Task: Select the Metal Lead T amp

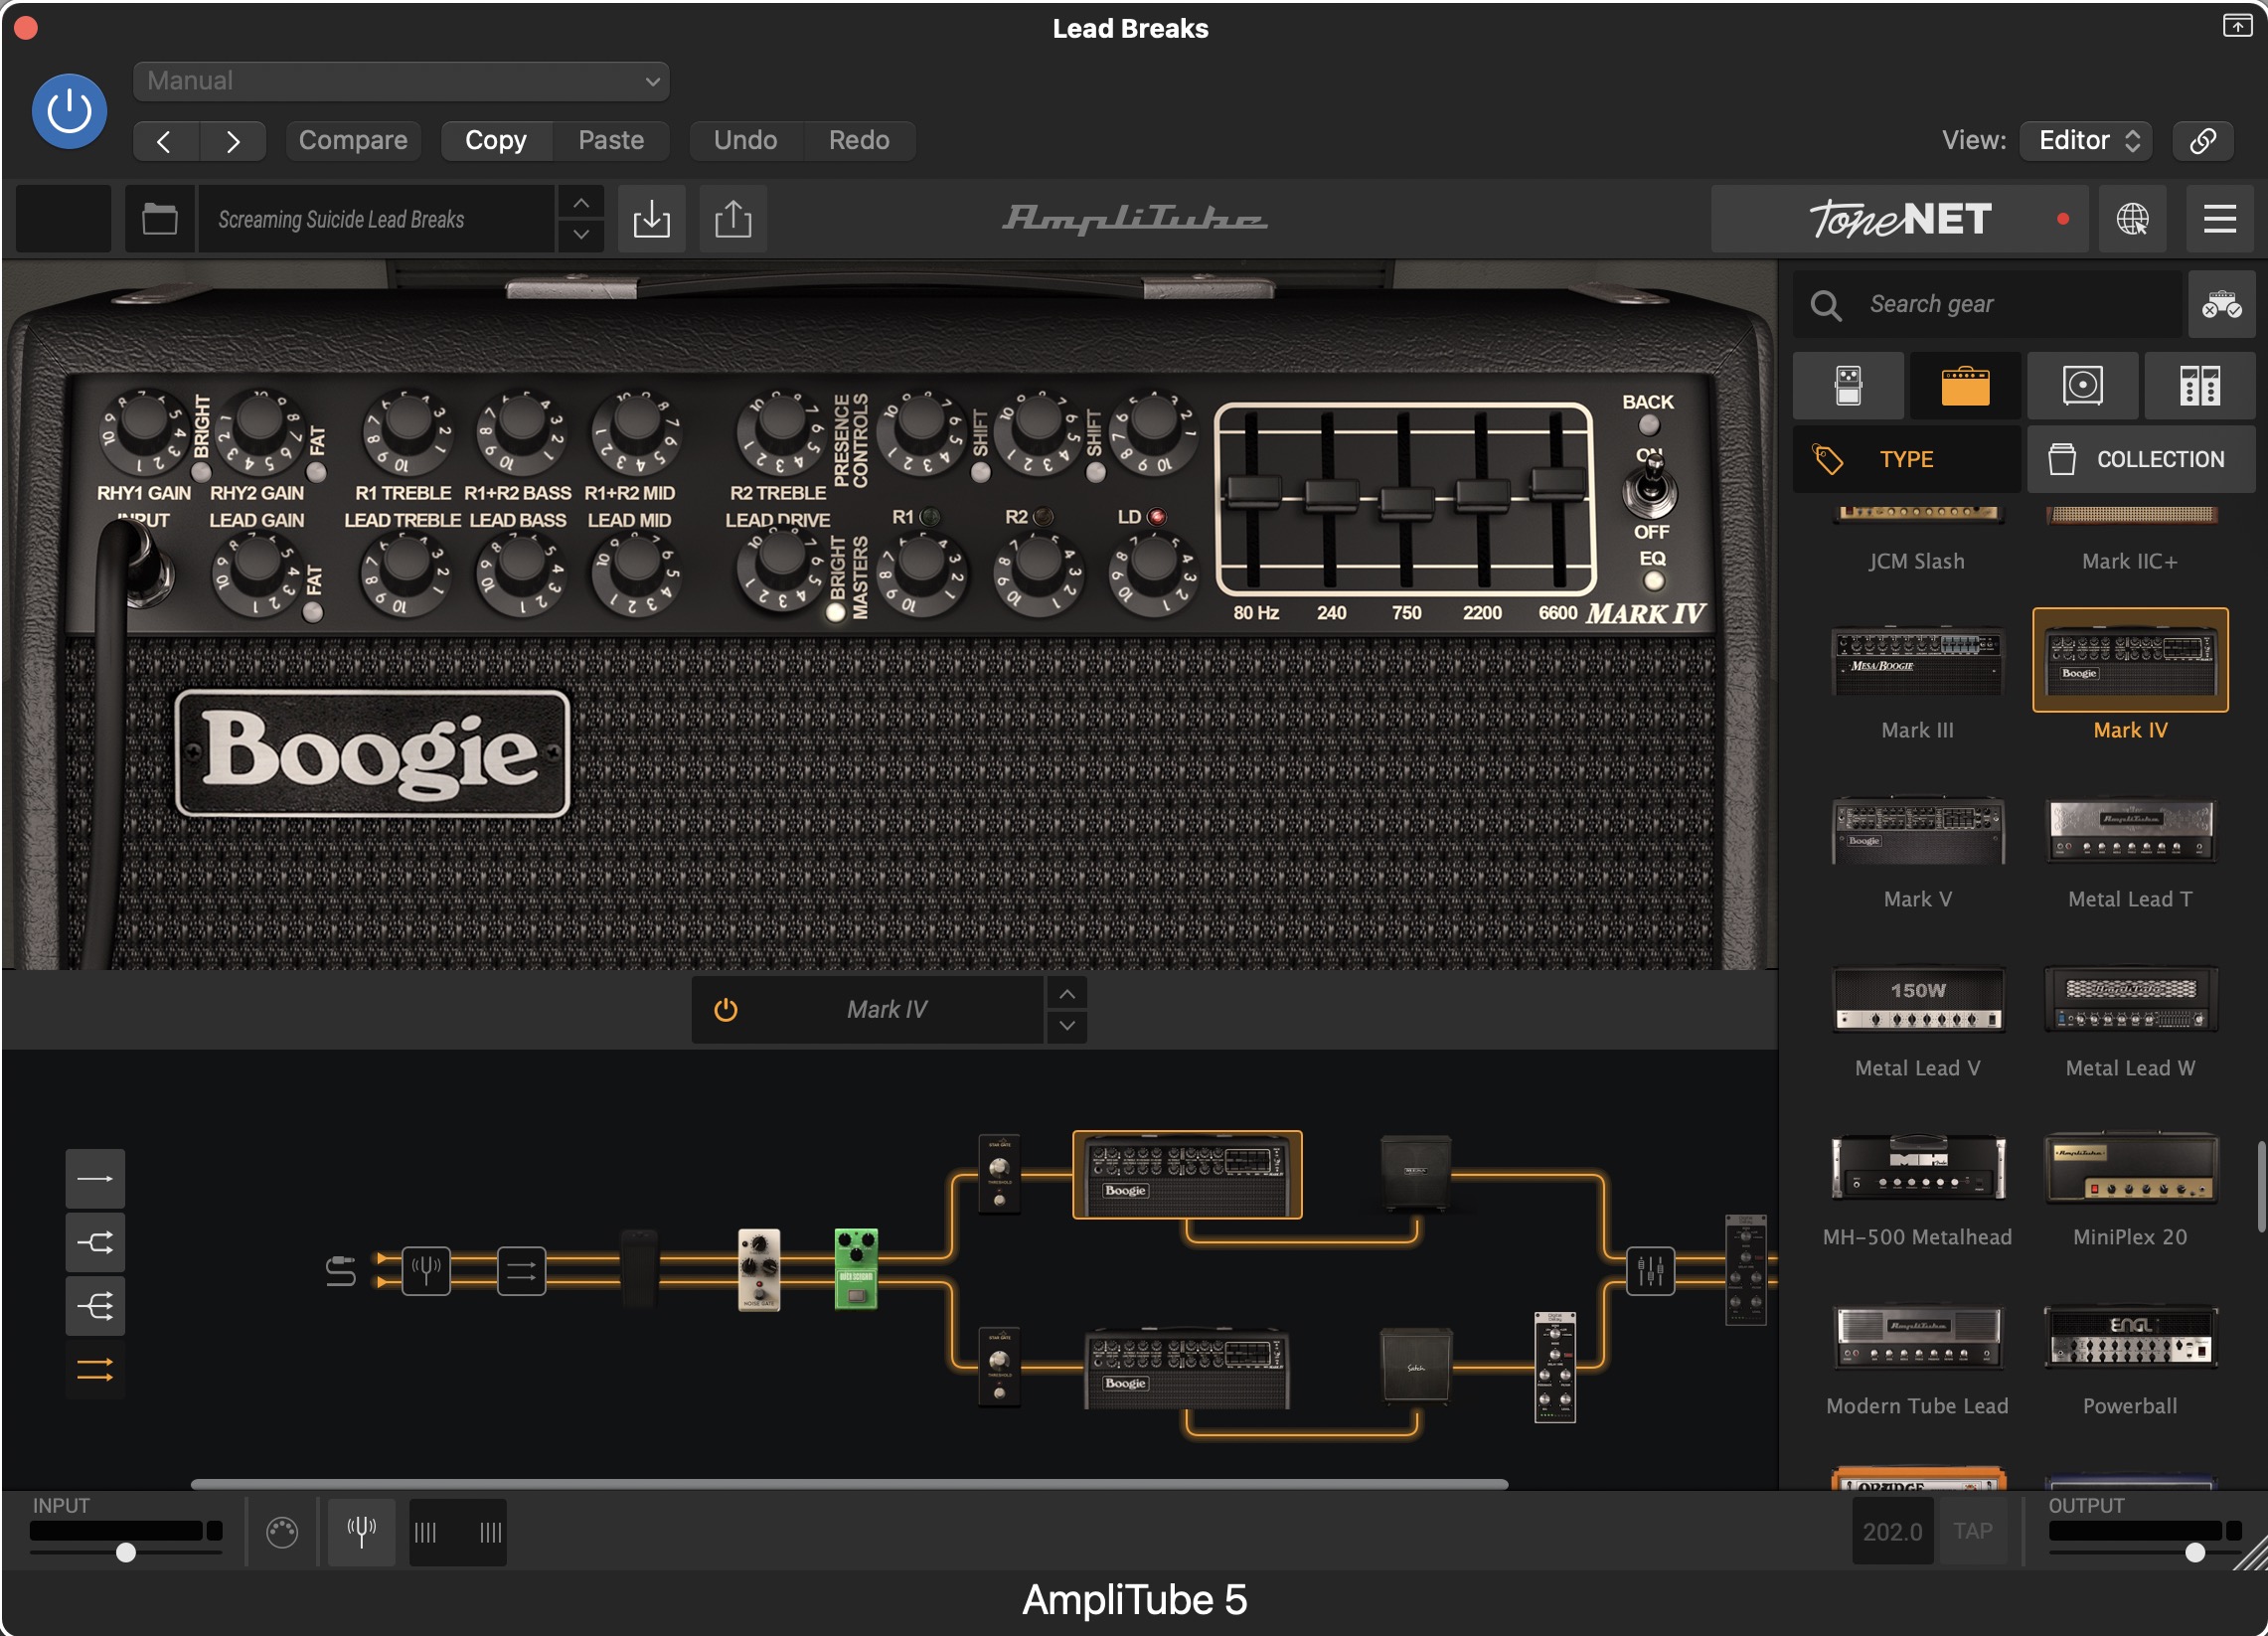Action: coord(2130,831)
